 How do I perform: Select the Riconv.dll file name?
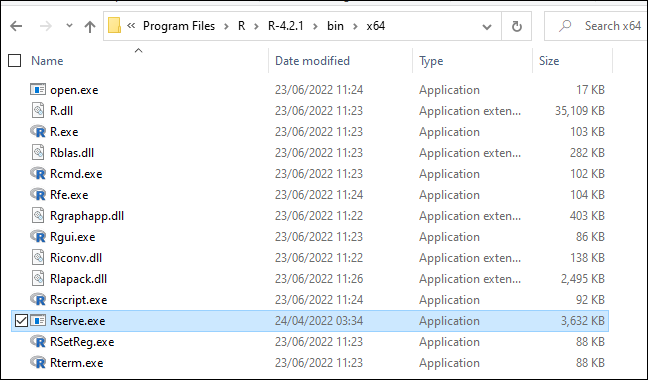click(76, 258)
